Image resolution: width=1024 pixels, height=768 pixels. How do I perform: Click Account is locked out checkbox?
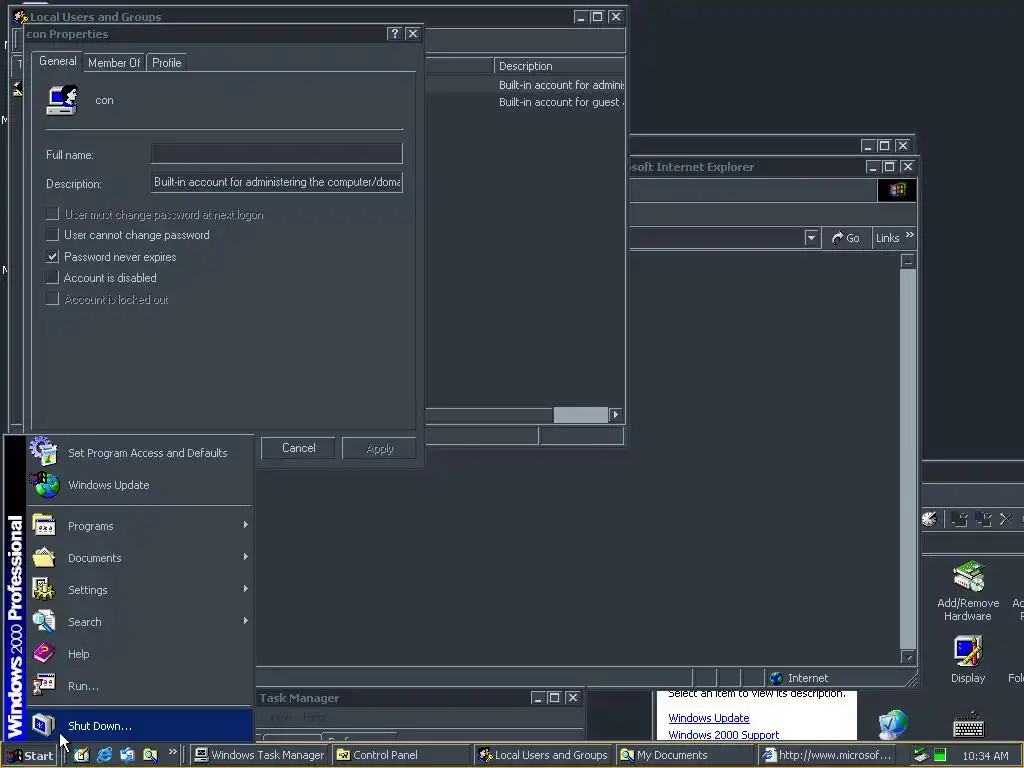coord(52,299)
